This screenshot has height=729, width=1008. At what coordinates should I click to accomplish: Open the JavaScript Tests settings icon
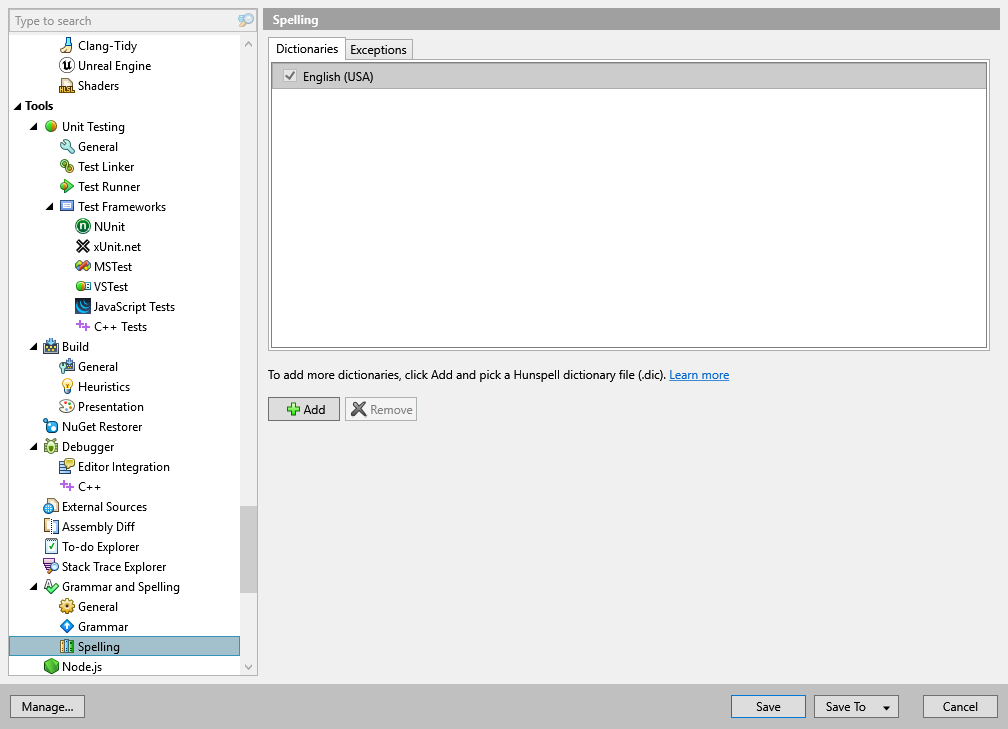click(x=81, y=306)
